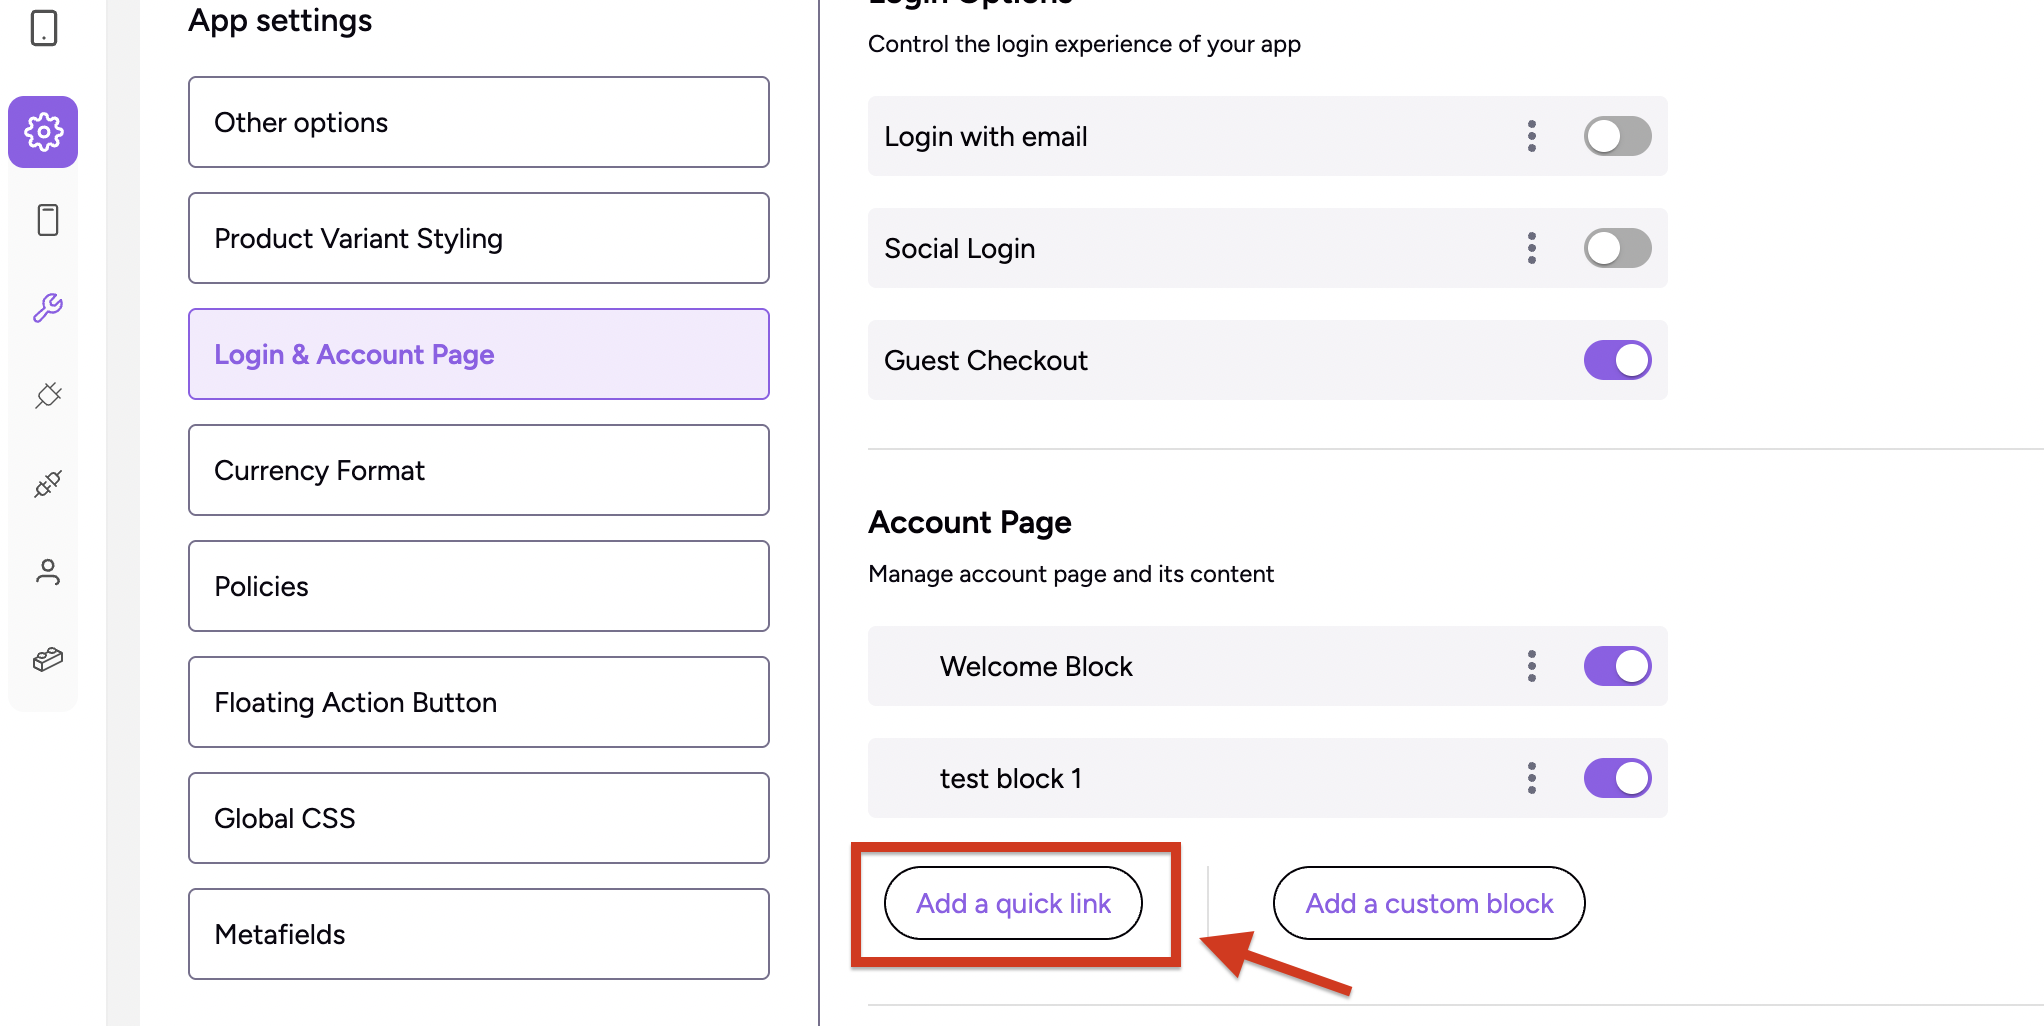Click the tablet device icon at top
This screenshot has height=1026, width=2044.
pos(44,28)
